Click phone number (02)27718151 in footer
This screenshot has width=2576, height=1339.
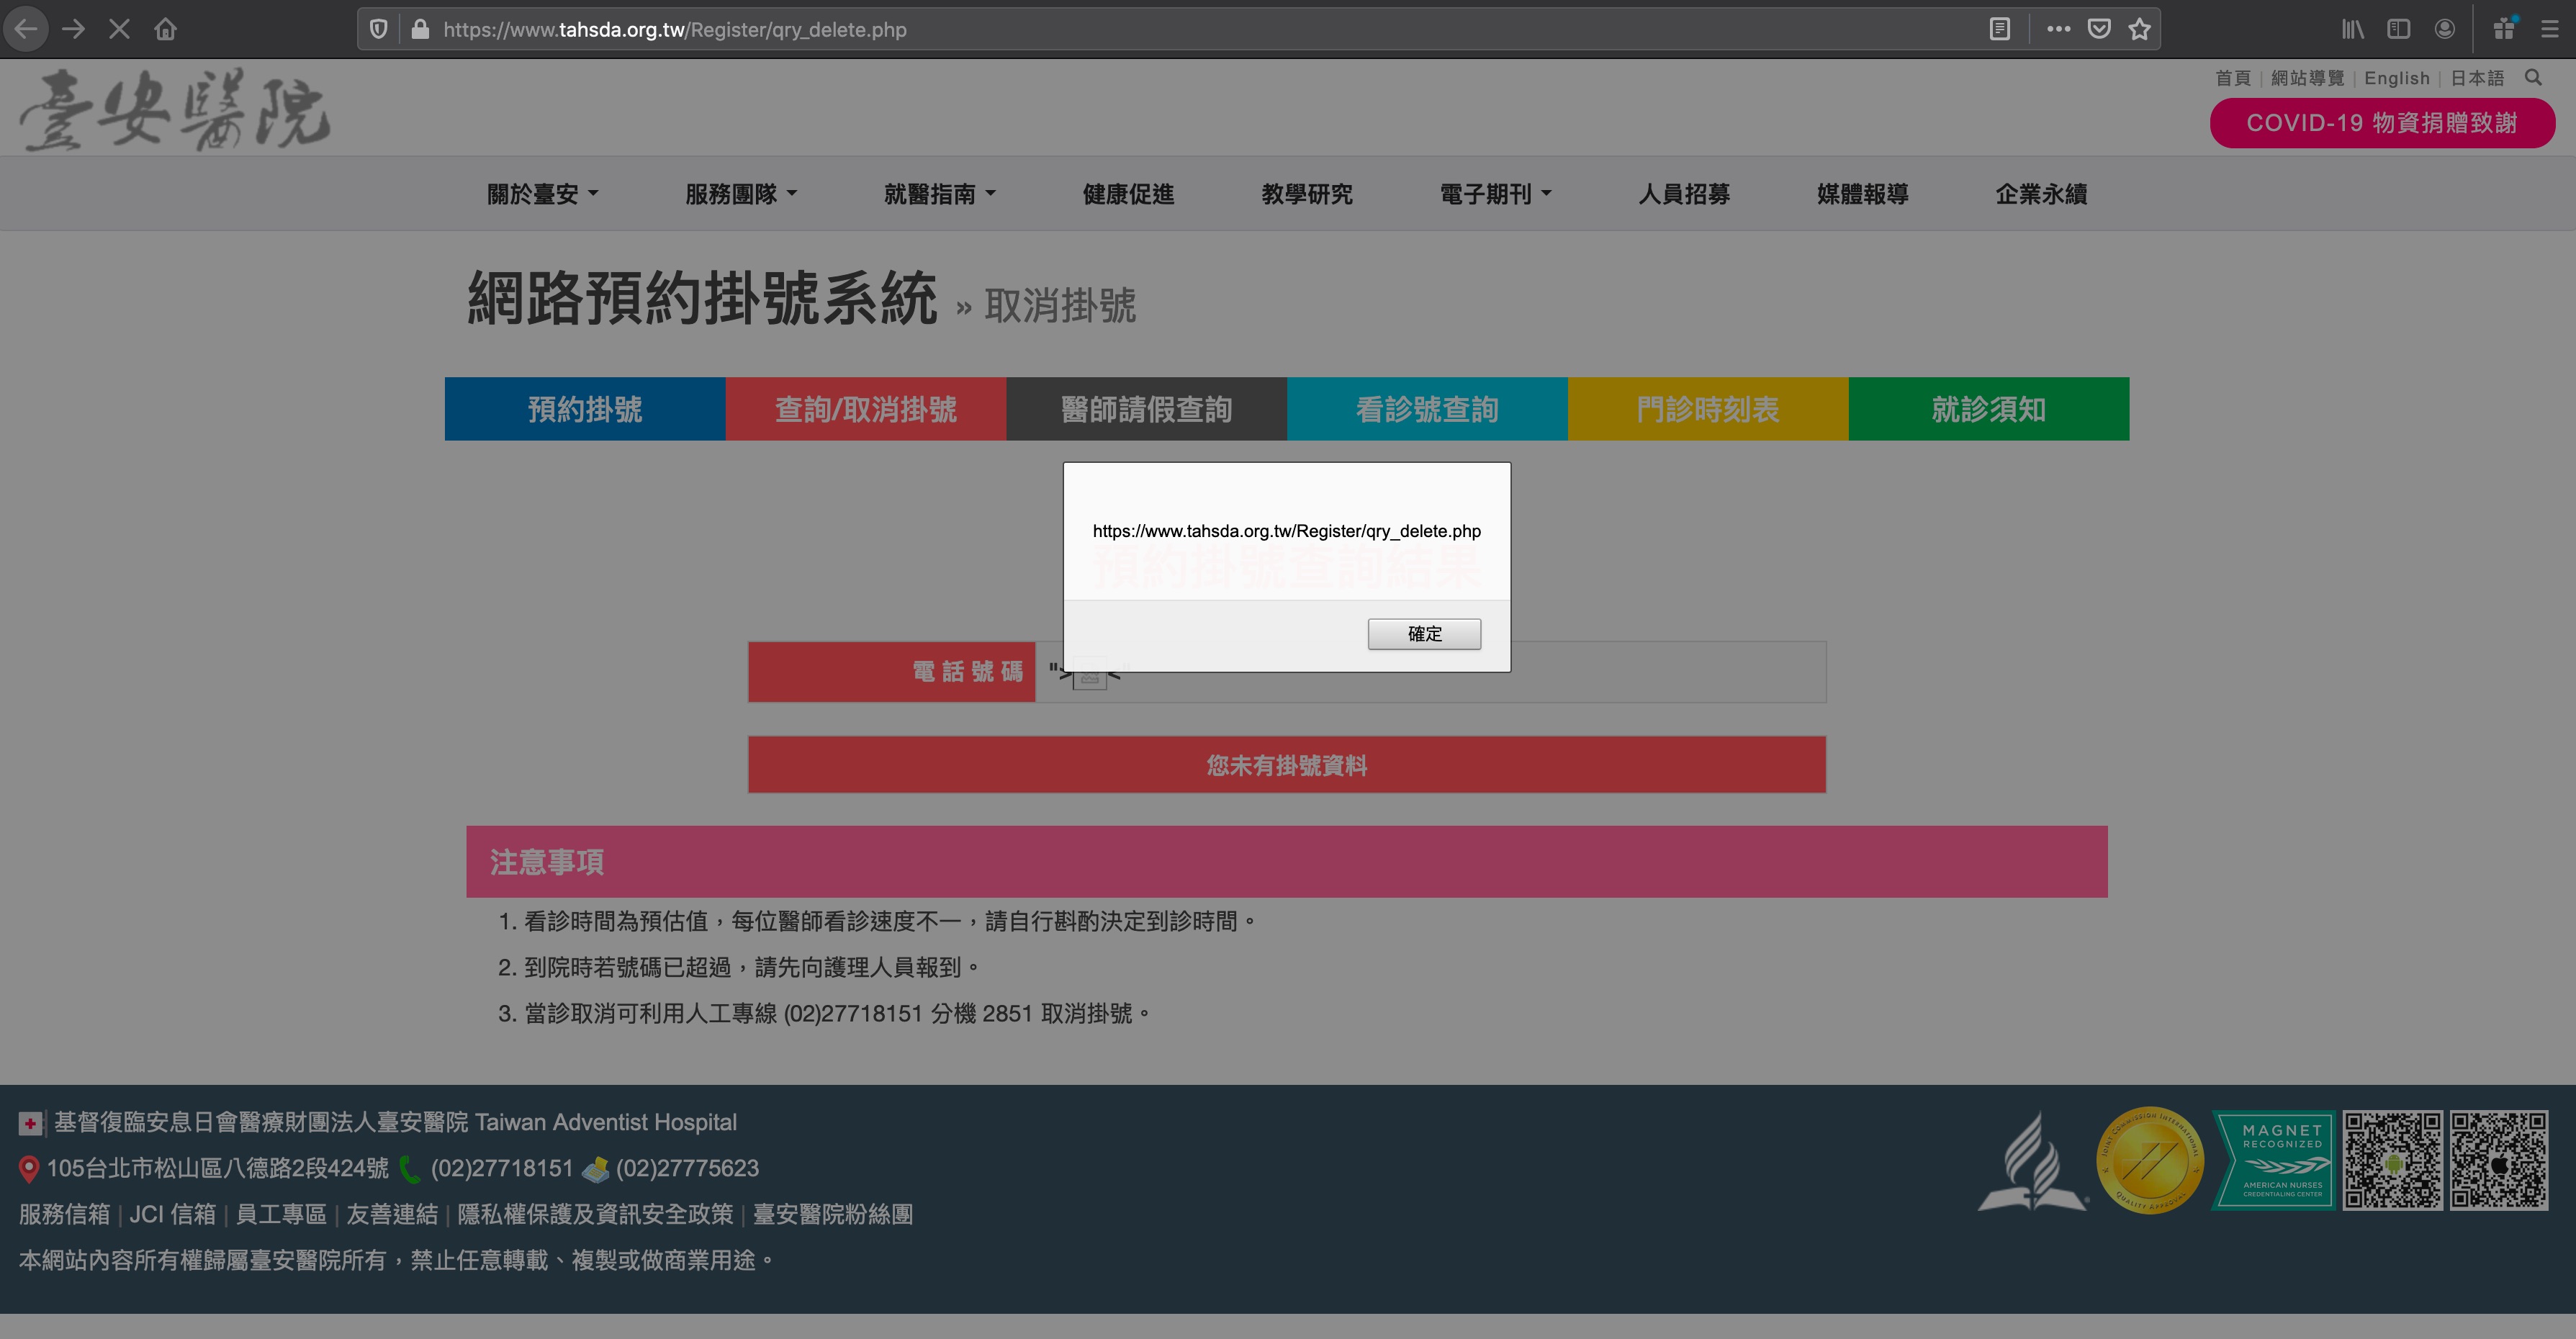click(x=502, y=1168)
